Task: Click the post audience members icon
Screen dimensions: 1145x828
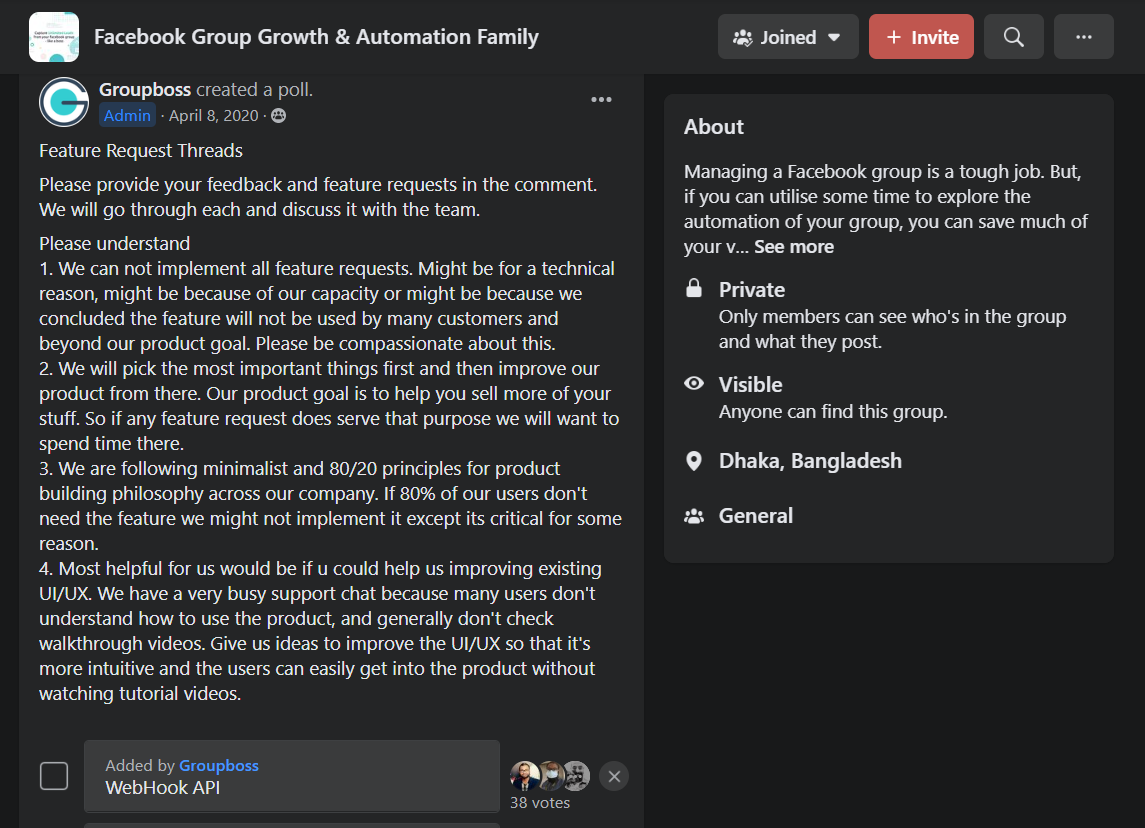Action: point(278,115)
